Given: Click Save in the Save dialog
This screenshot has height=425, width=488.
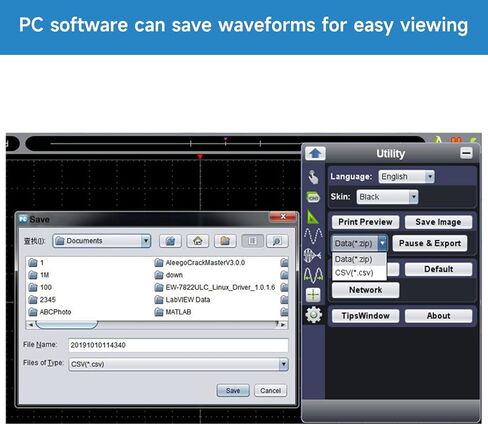Looking at the screenshot, I should point(233,390).
